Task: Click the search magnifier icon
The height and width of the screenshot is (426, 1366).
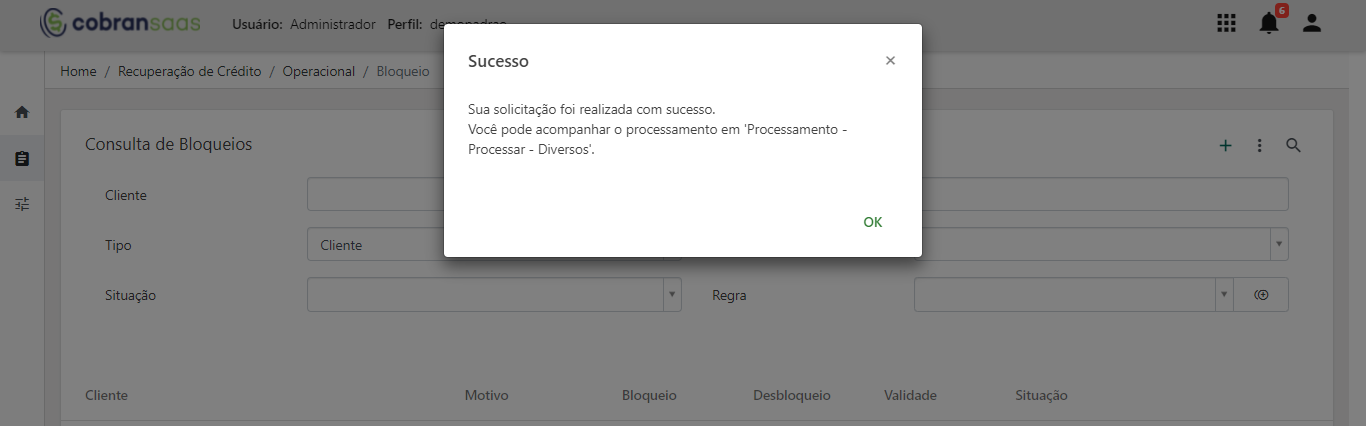Action: (x=1293, y=146)
